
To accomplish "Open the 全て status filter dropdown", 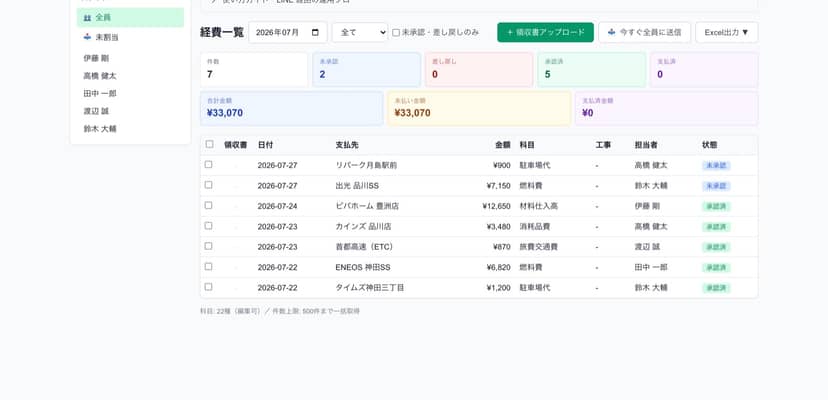I will [x=360, y=32].
